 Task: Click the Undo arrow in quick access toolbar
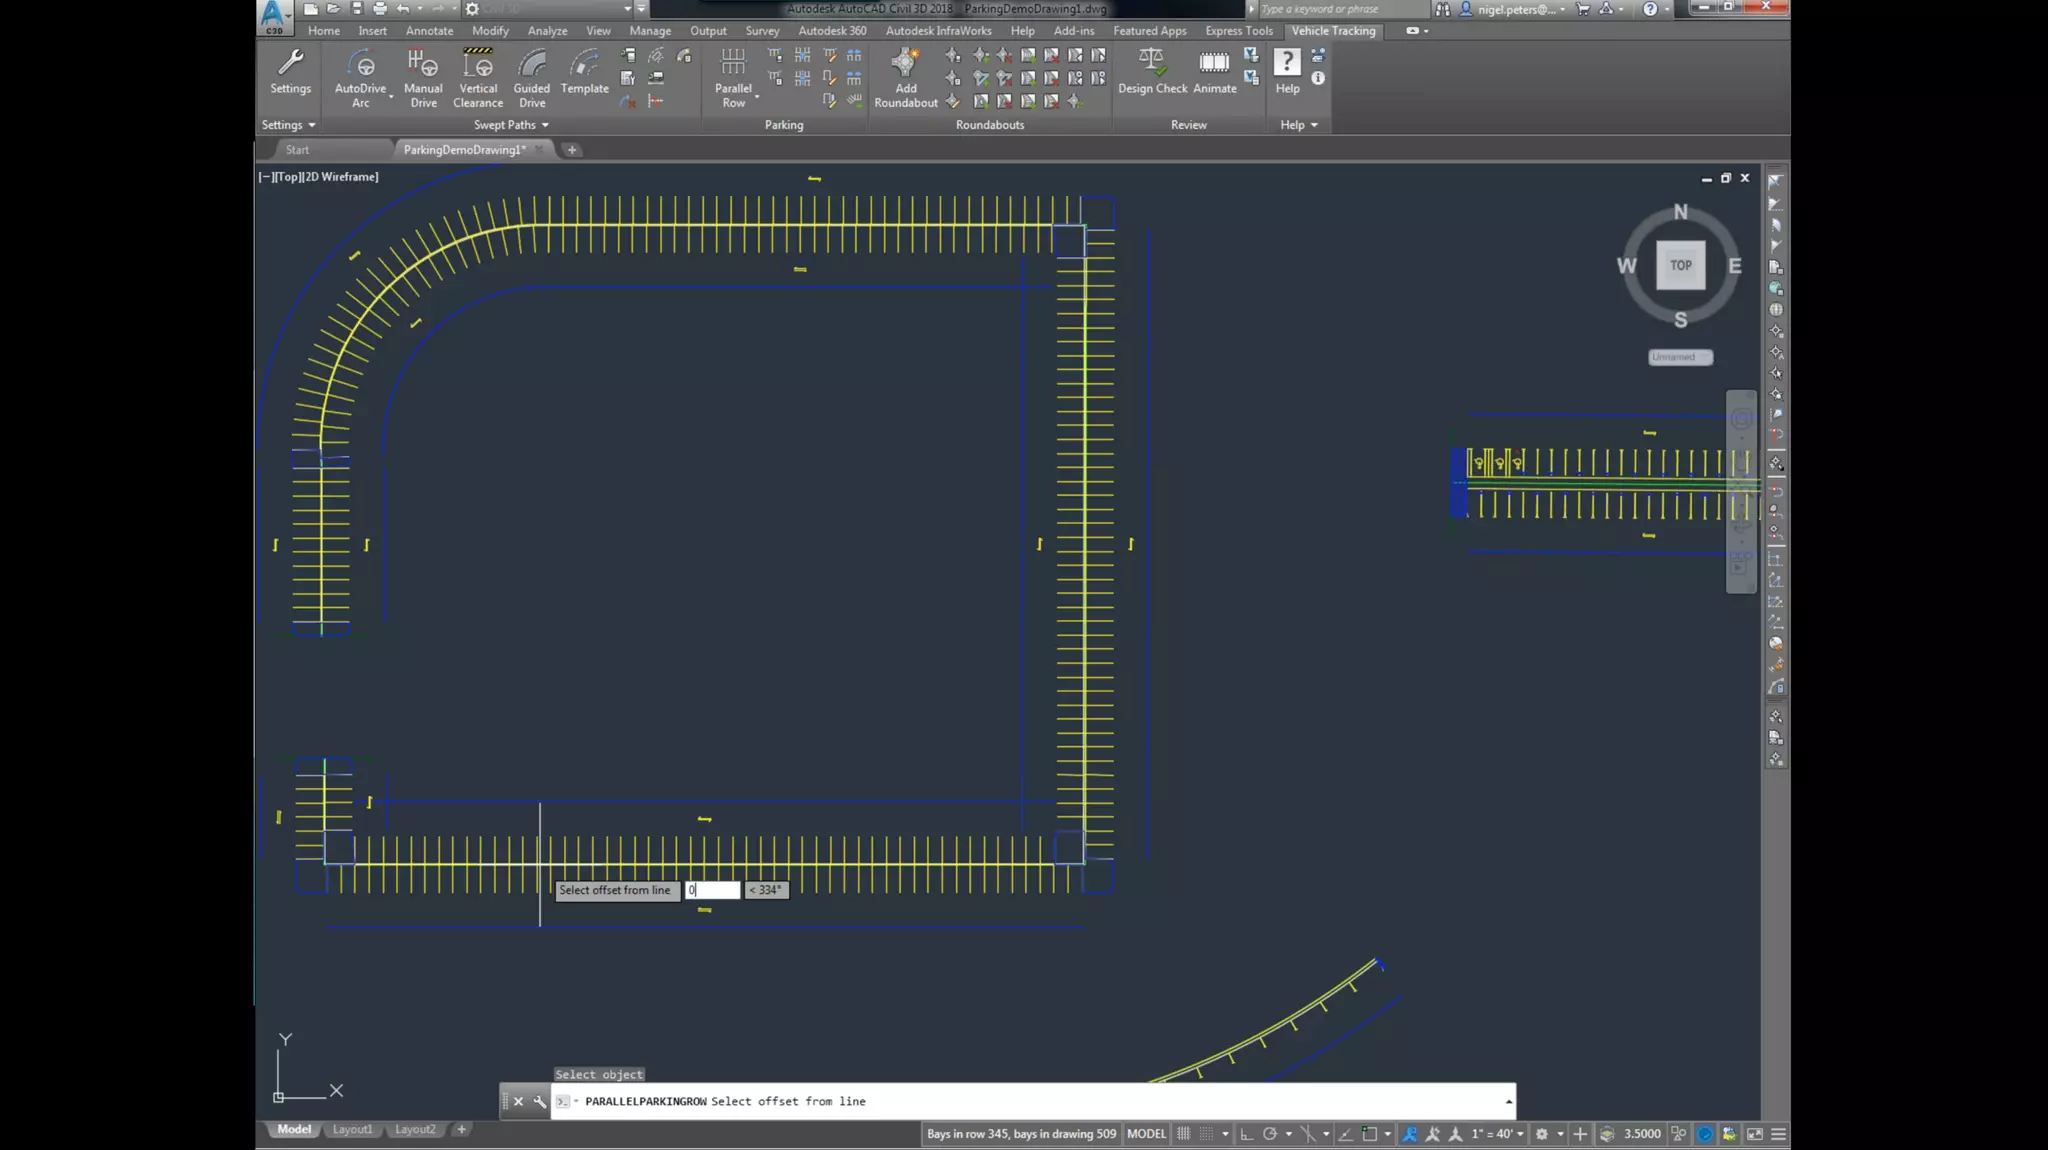point(402,9)
